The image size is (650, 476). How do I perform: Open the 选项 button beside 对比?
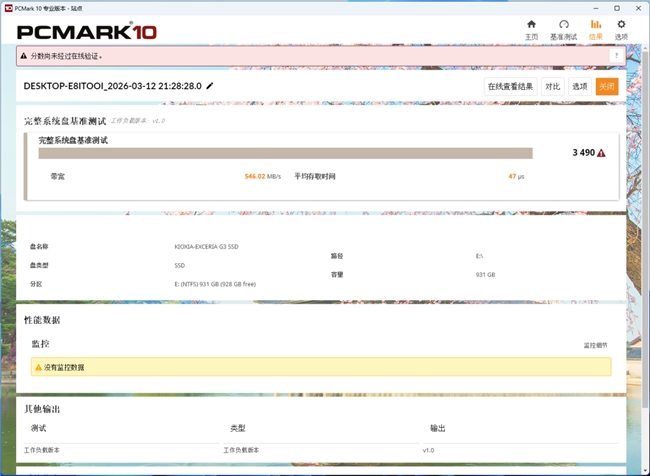pos(580,86)
